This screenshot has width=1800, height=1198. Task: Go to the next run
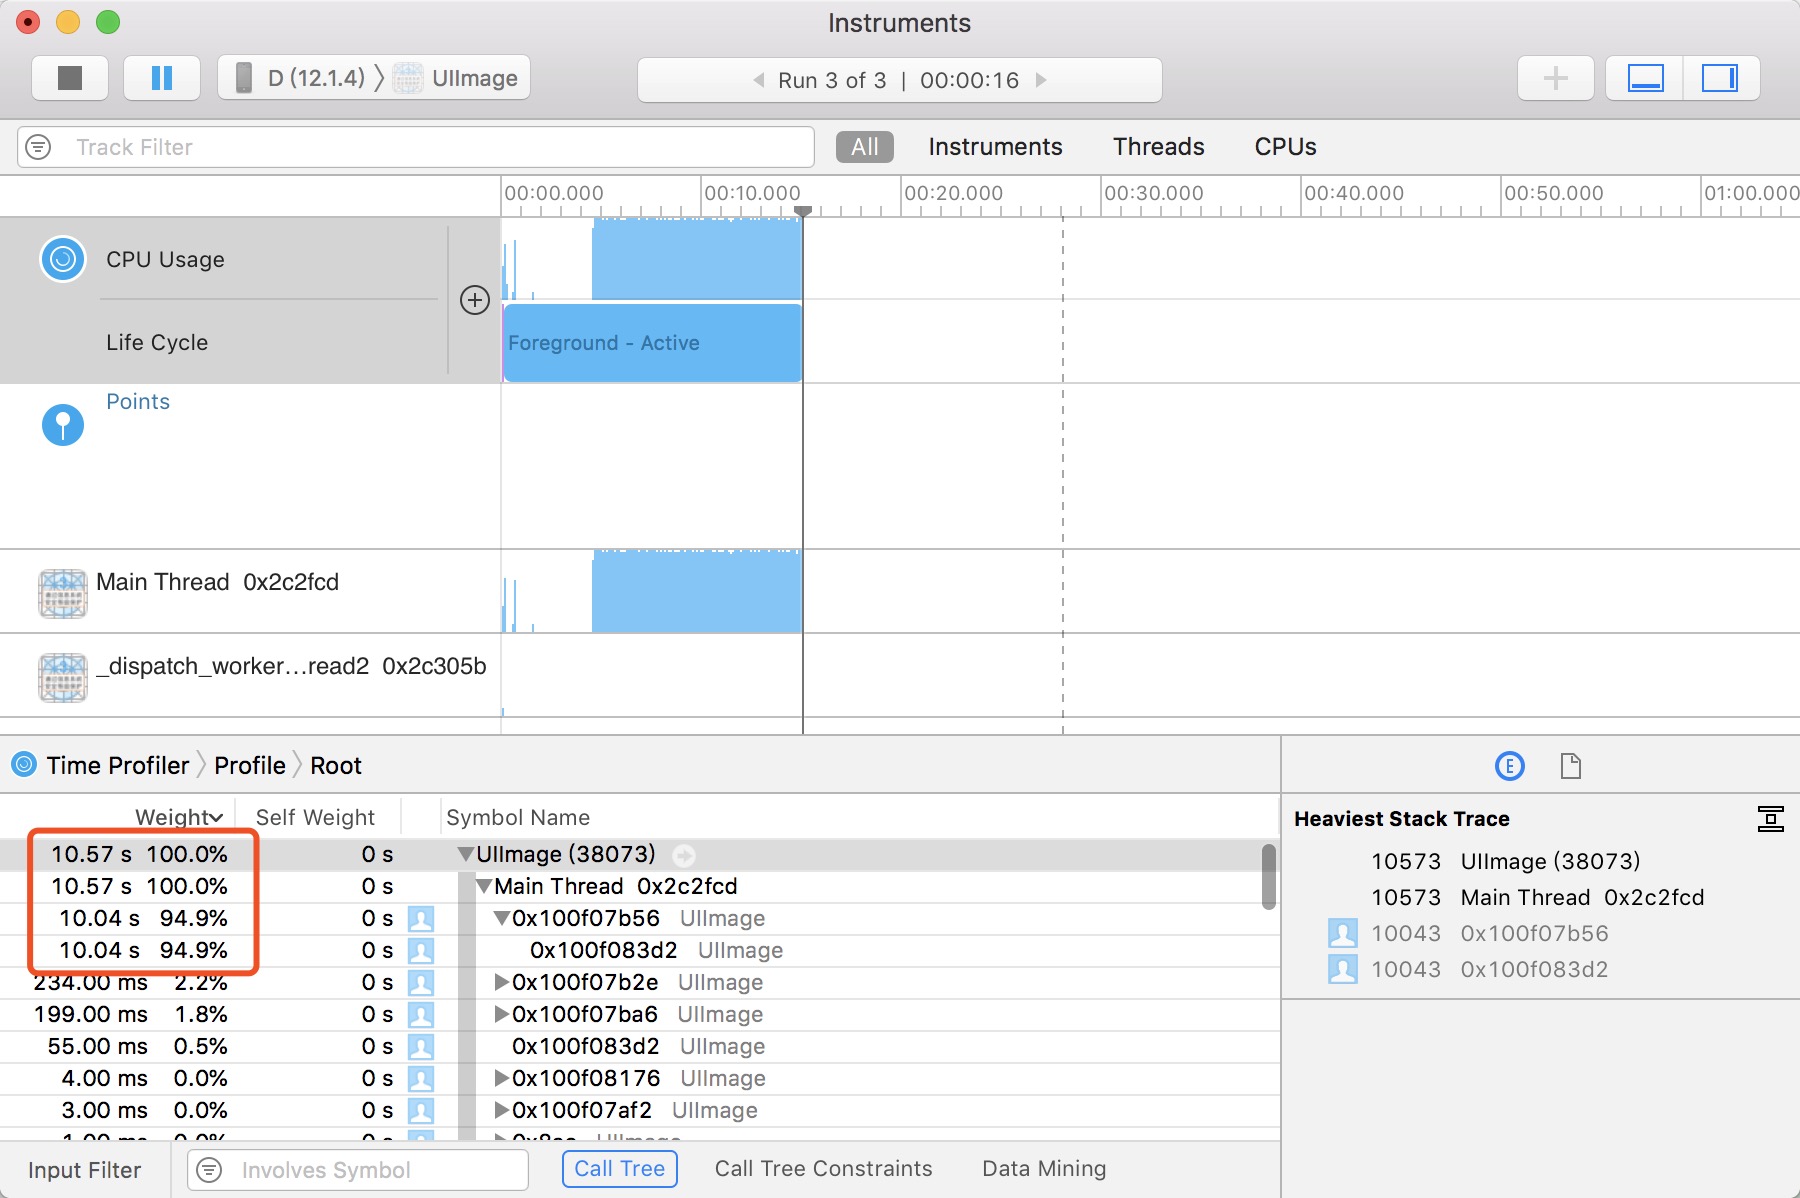[x=1041, y=80]
